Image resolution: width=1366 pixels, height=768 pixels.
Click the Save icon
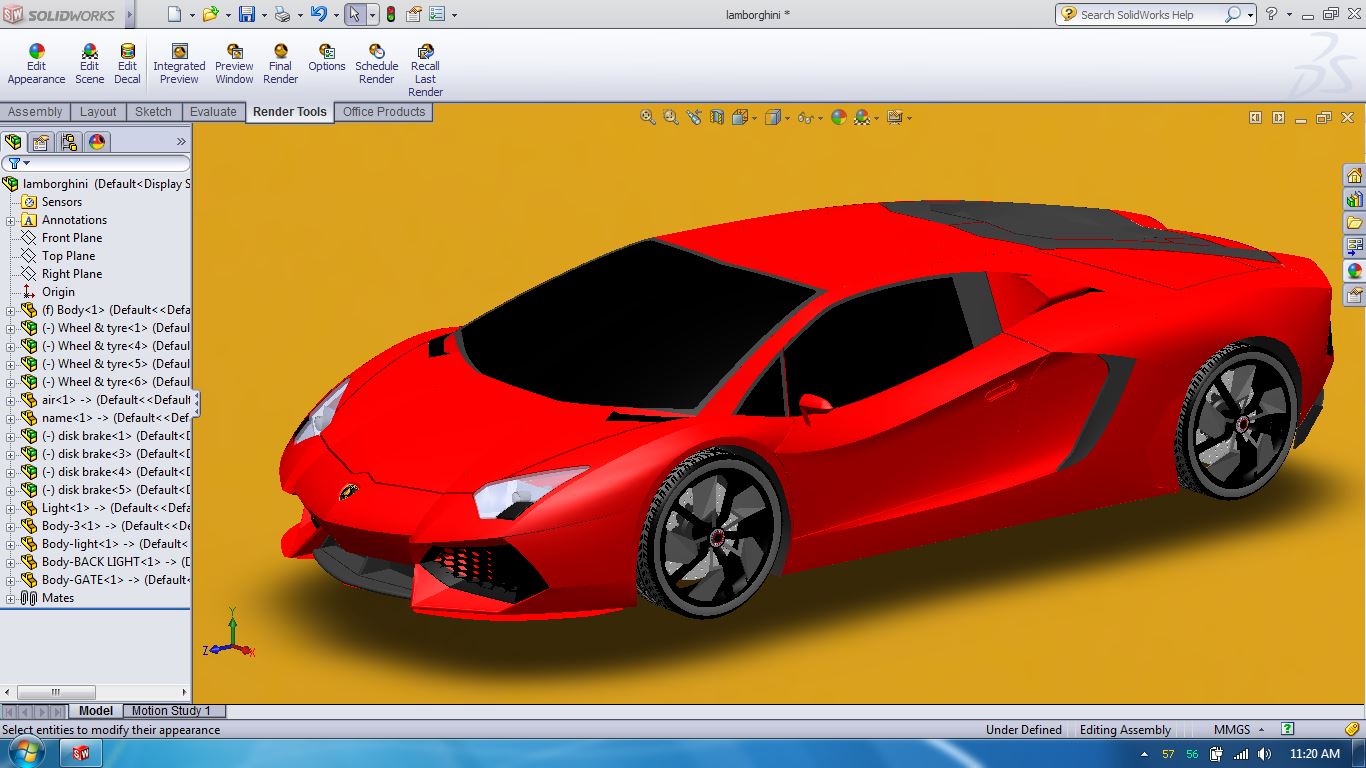click(x=246, y=14)
